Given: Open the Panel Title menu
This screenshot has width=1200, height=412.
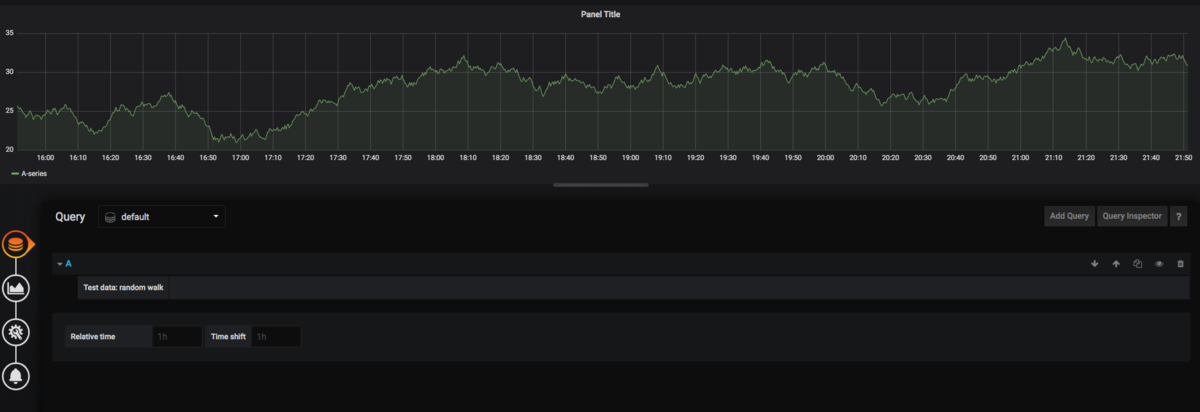Looking at the screenshot, I should tap(600, 14).
